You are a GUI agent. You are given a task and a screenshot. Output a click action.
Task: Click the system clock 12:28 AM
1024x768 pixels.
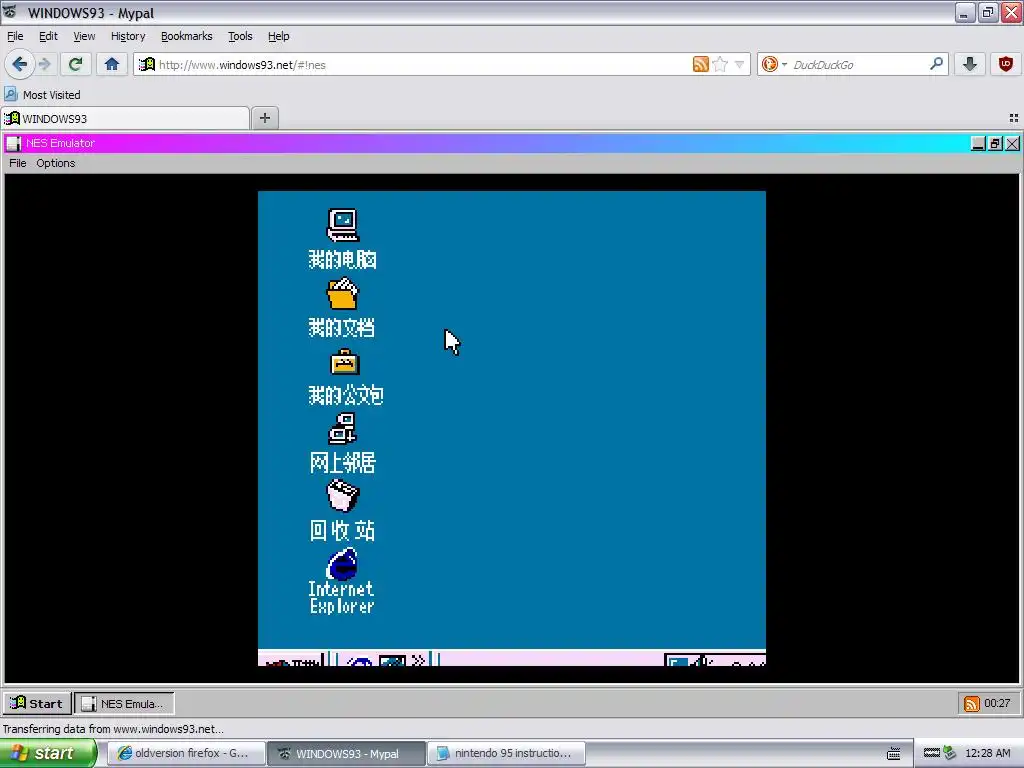[x=987, y=753]
